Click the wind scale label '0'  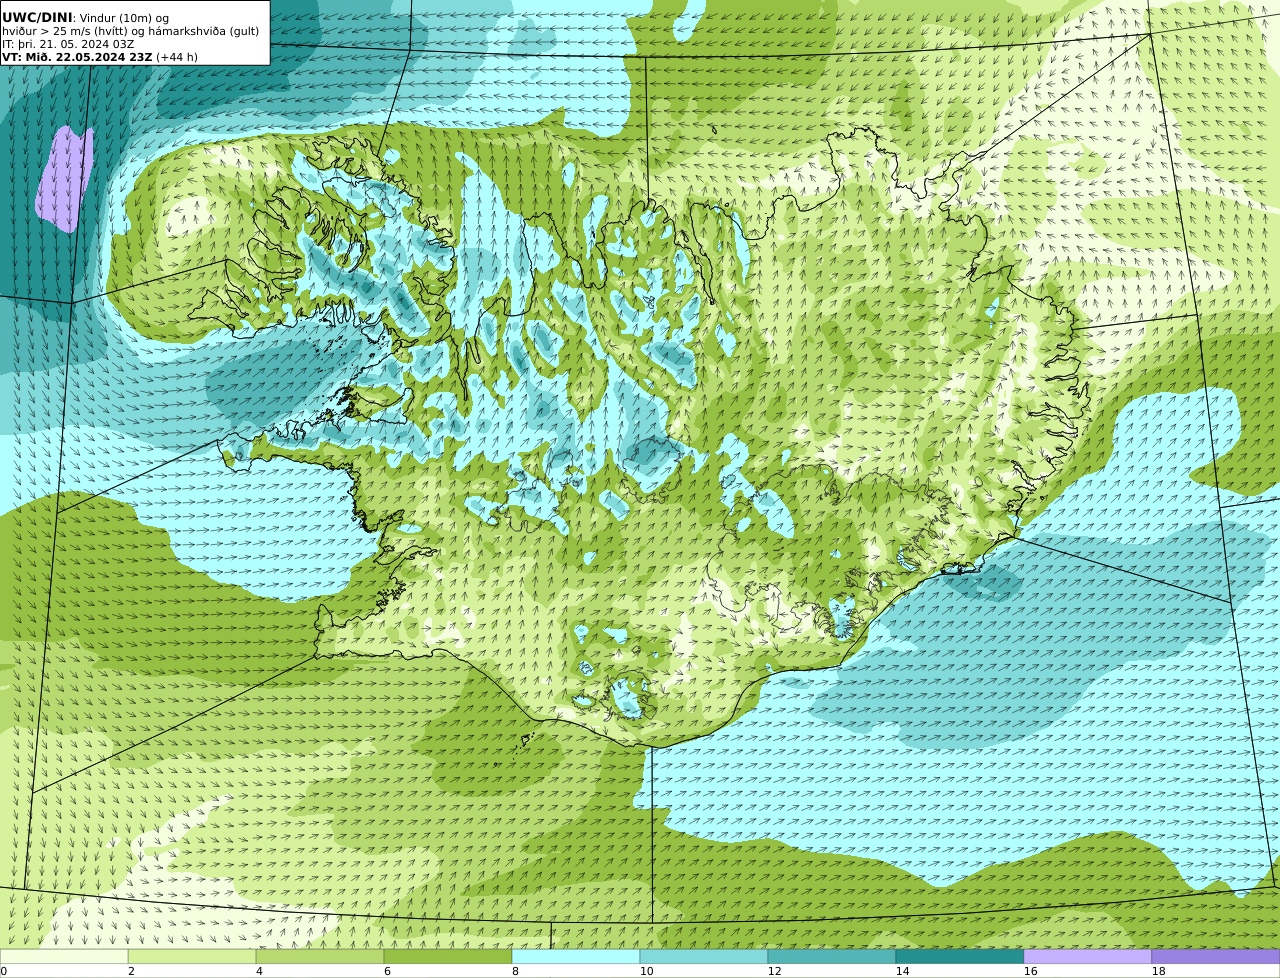(x=3, y=971)
